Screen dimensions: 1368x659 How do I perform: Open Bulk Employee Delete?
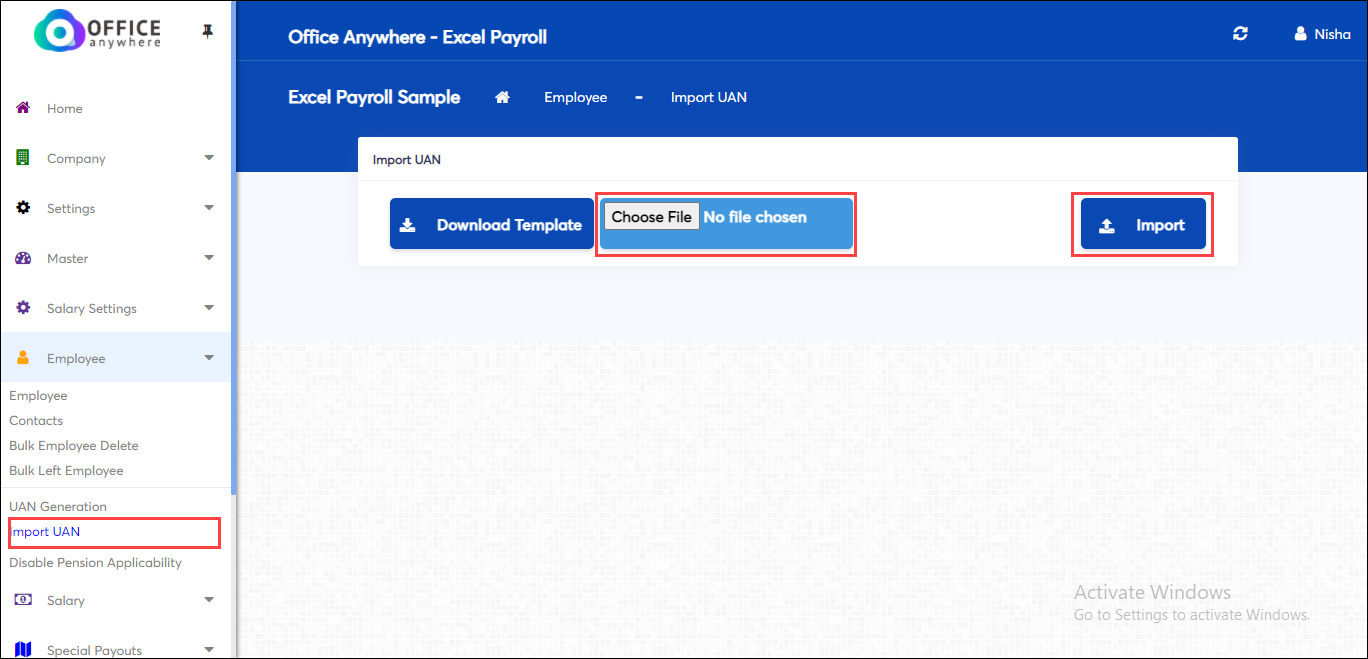coord(74,446)
